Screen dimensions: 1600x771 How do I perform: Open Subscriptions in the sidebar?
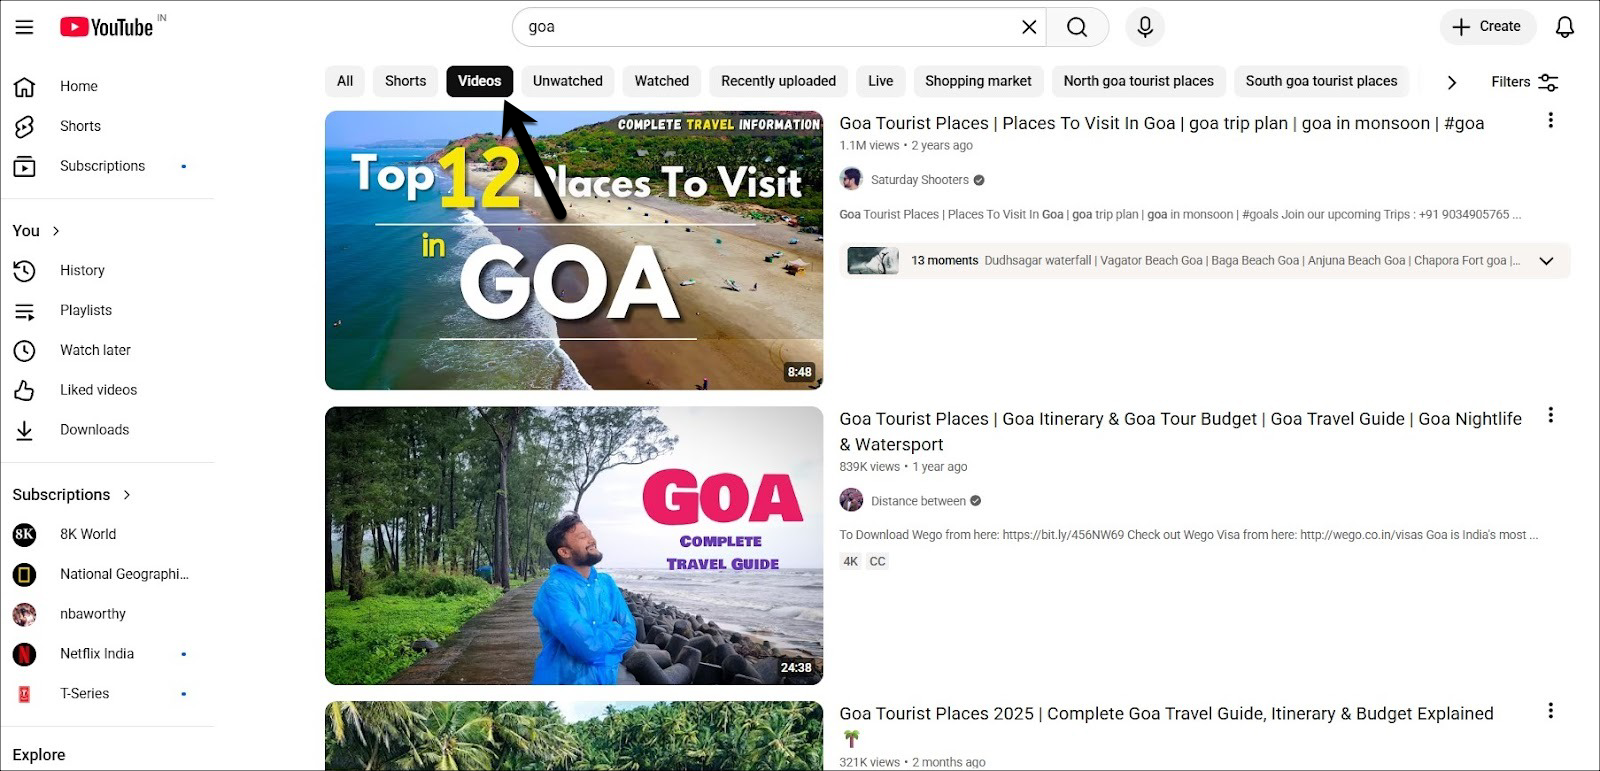click(x=100, y=166)
